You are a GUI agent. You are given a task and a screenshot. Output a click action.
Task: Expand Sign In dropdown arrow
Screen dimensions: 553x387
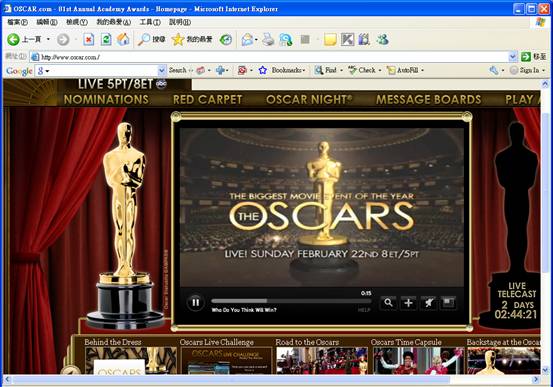coord(543,71)
